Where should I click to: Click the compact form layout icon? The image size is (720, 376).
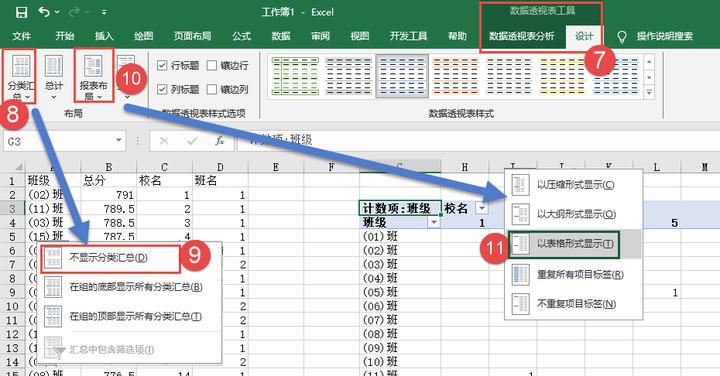point(520,185)
